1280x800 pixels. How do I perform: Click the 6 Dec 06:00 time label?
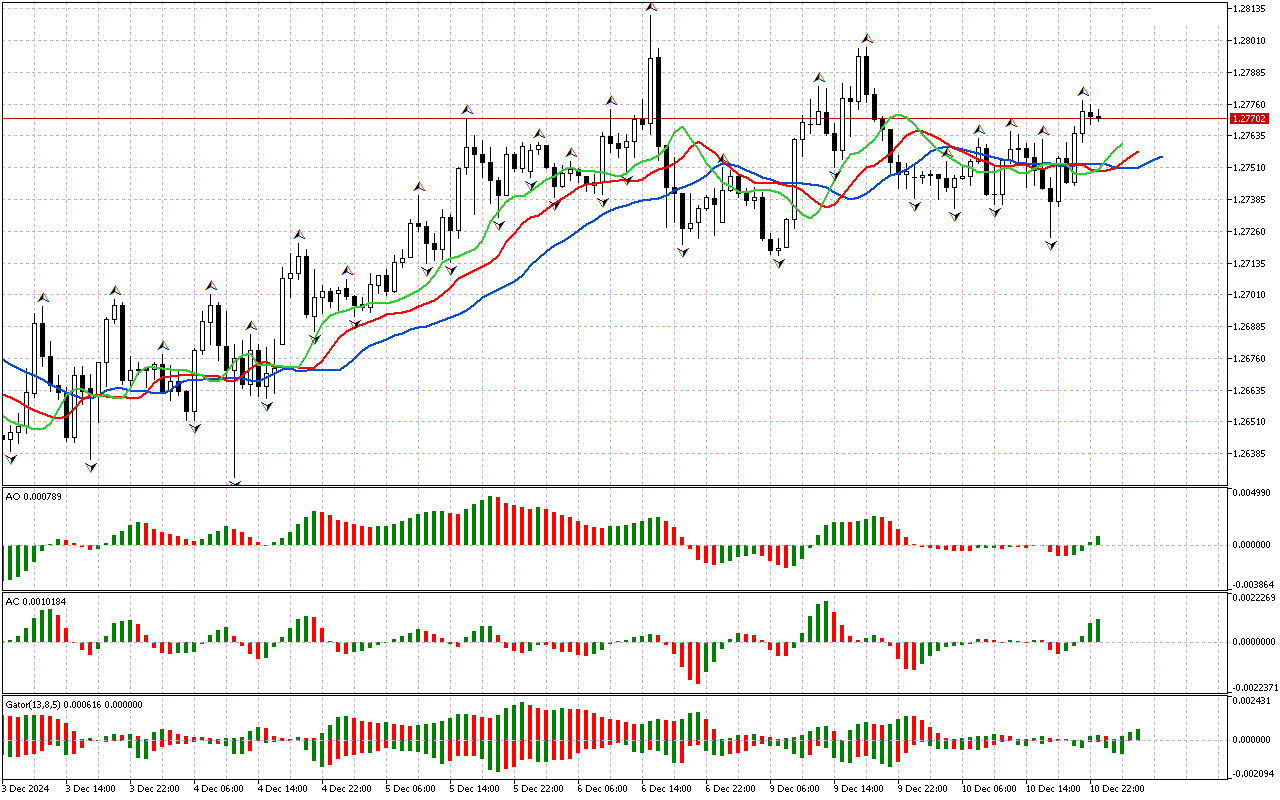coord(604,788)
